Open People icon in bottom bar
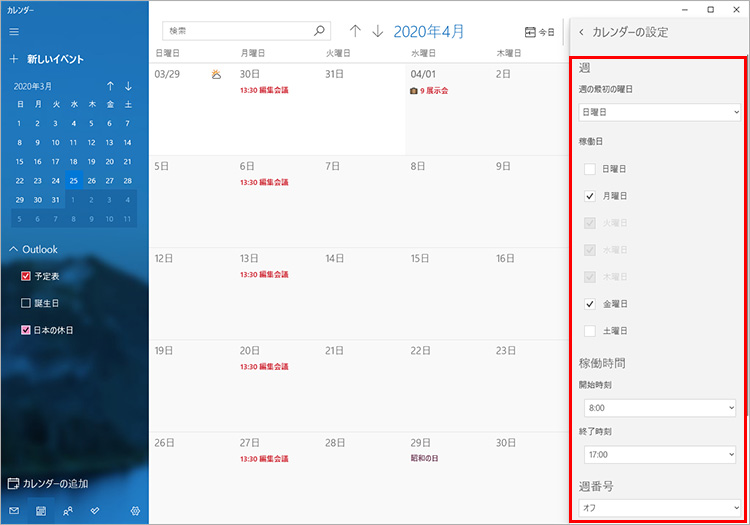 [x=68, y=511]
